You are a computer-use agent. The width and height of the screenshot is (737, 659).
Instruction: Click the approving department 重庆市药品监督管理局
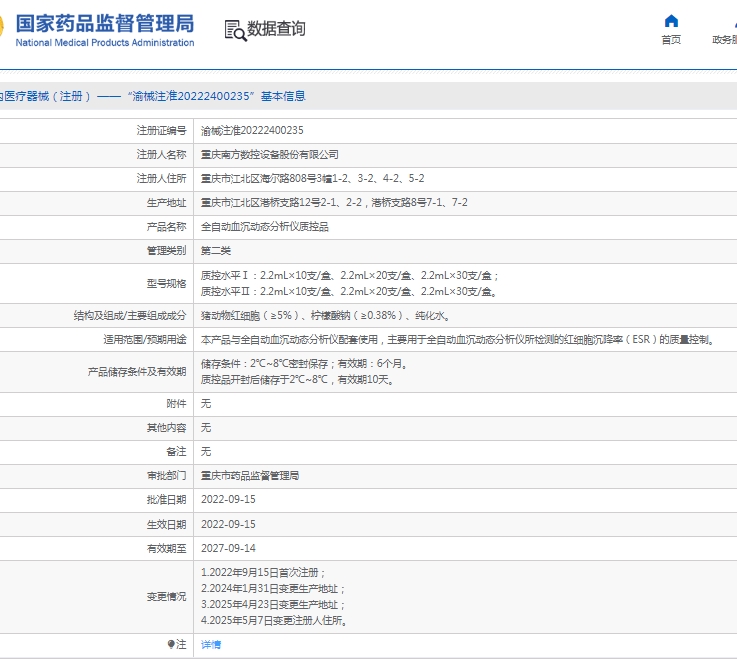[x=250, y=476]
